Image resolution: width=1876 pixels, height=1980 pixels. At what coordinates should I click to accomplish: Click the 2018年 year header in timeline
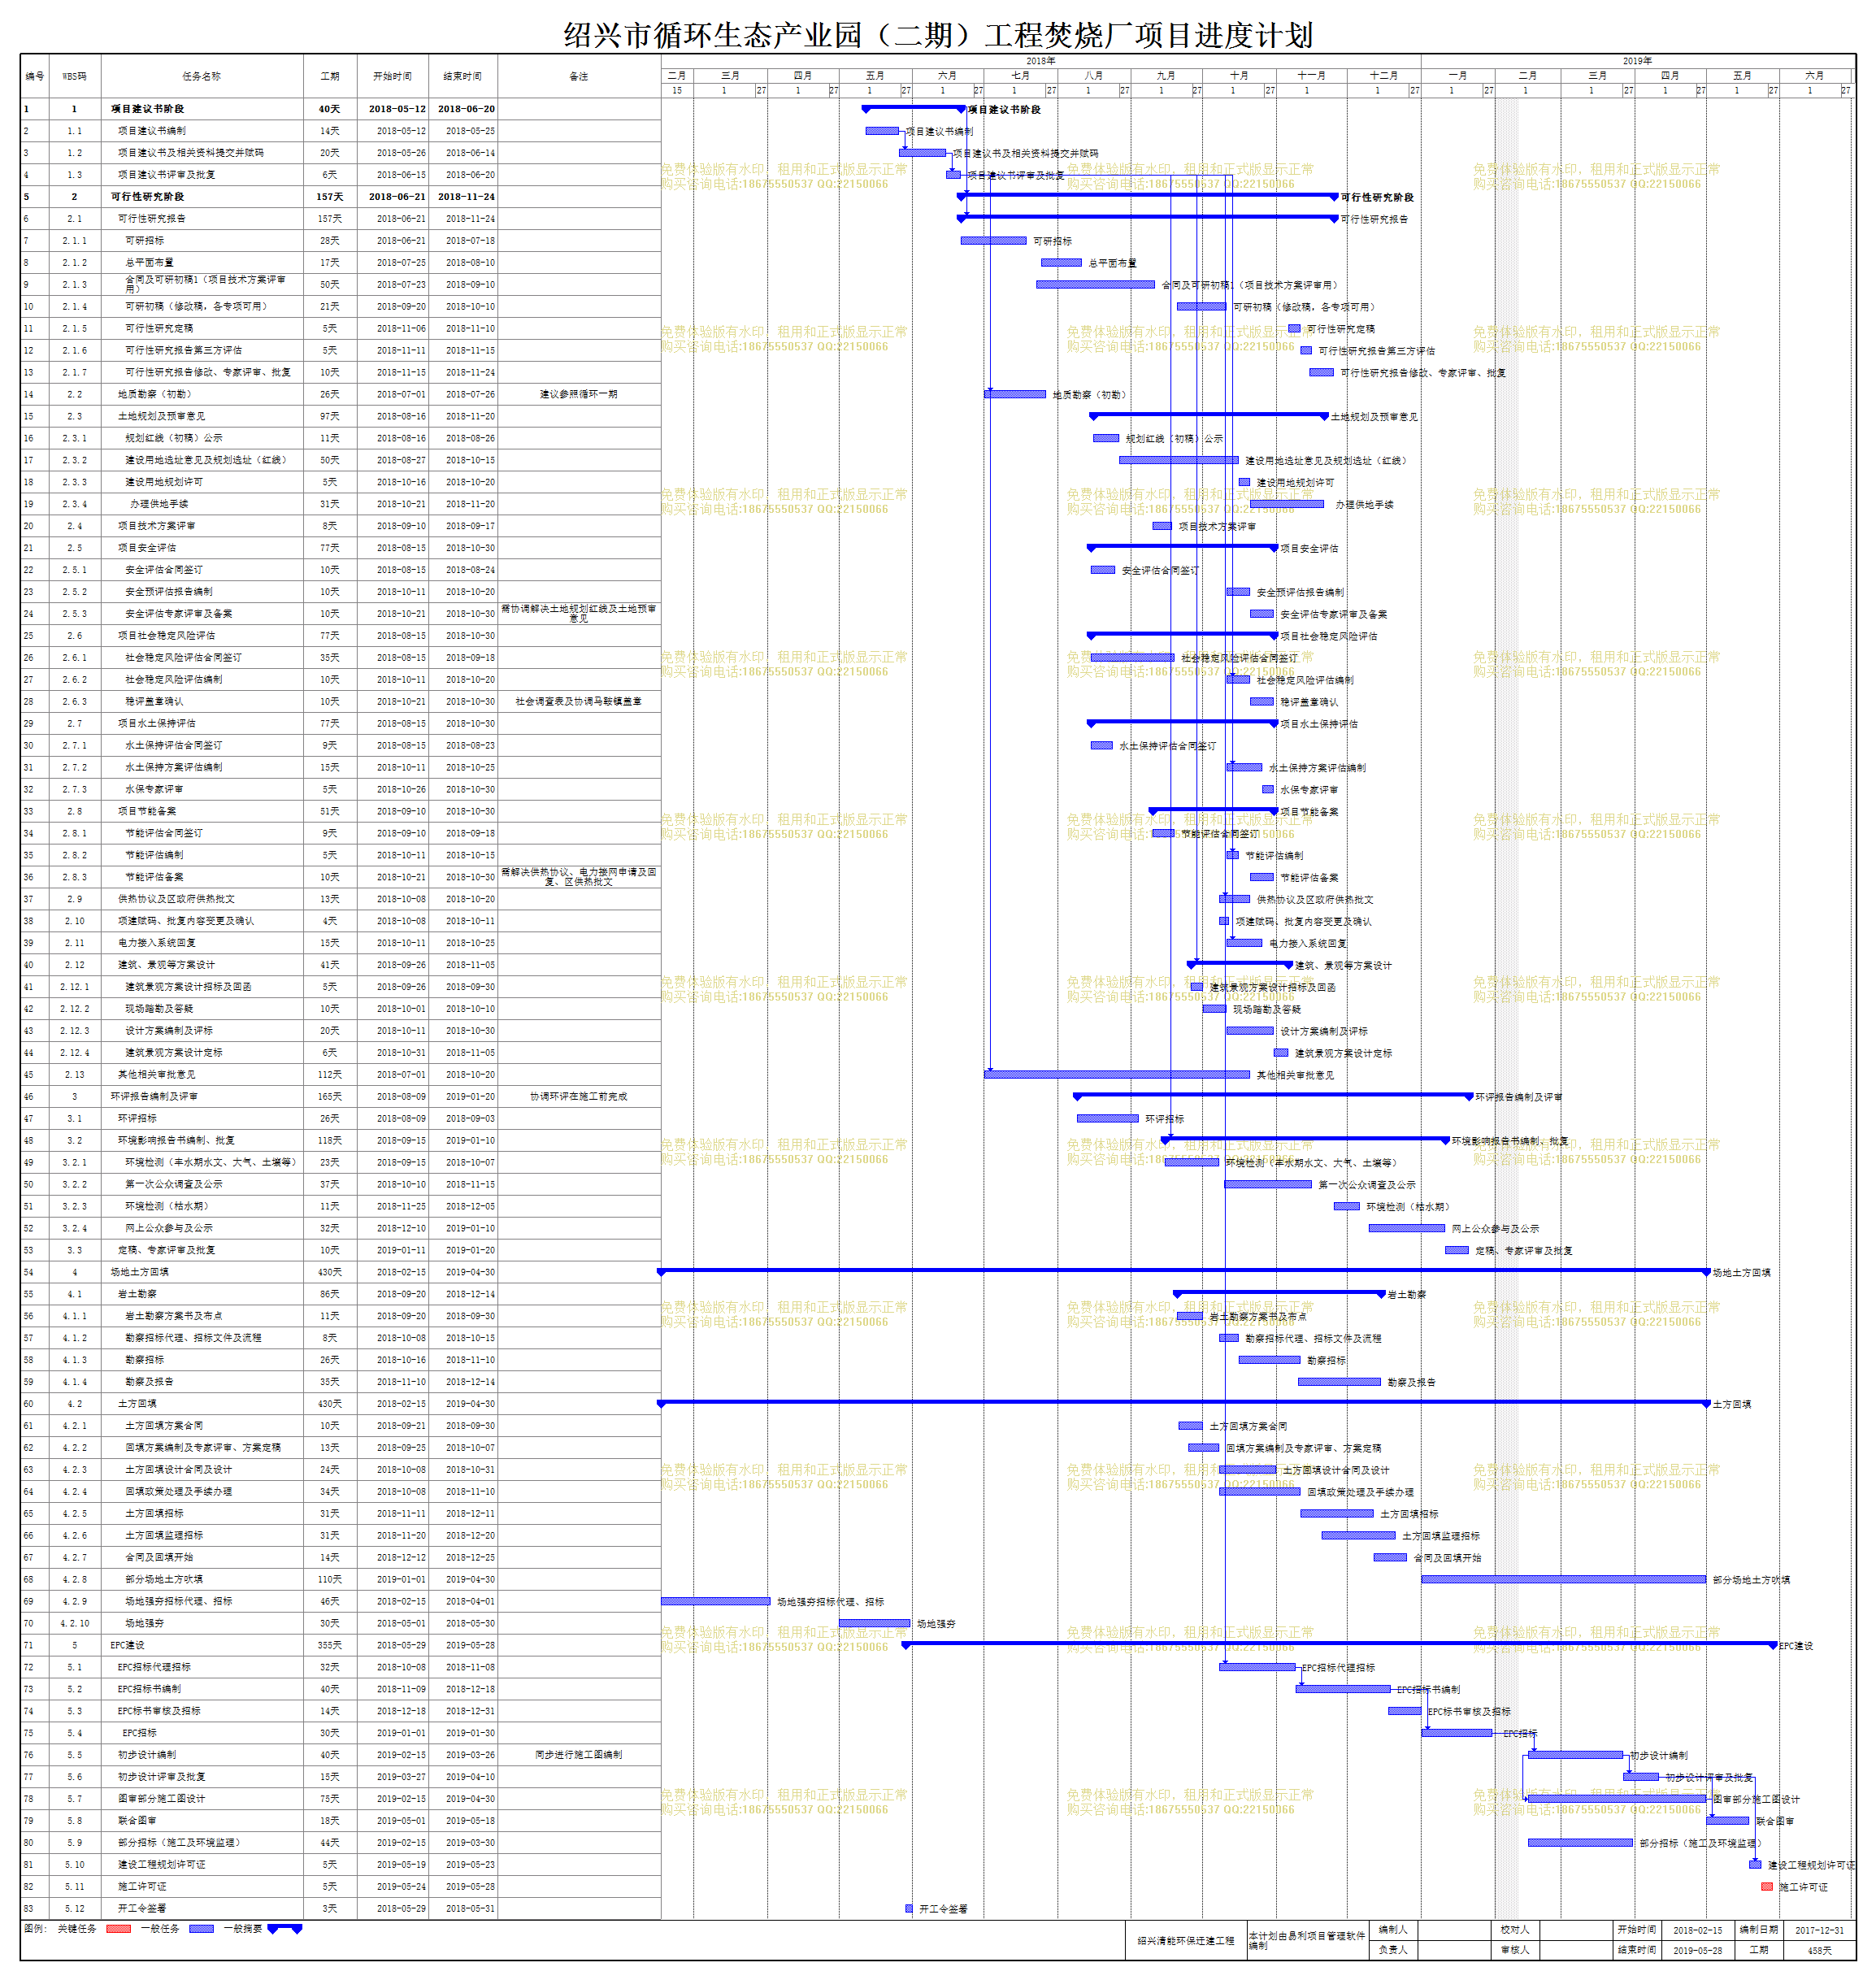[1040, 61]
